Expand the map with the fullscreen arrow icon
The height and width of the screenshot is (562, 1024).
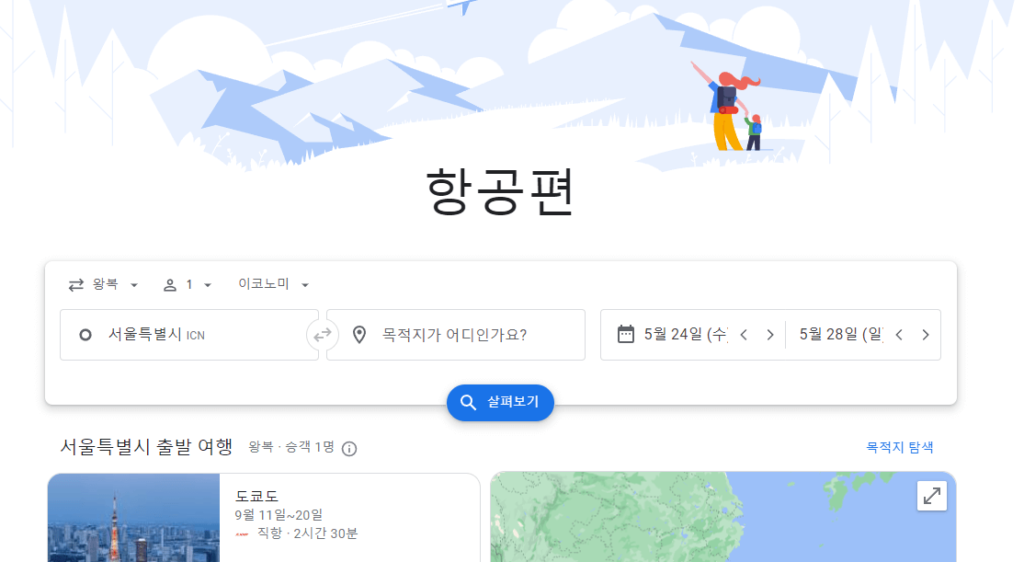click(931, 496)
